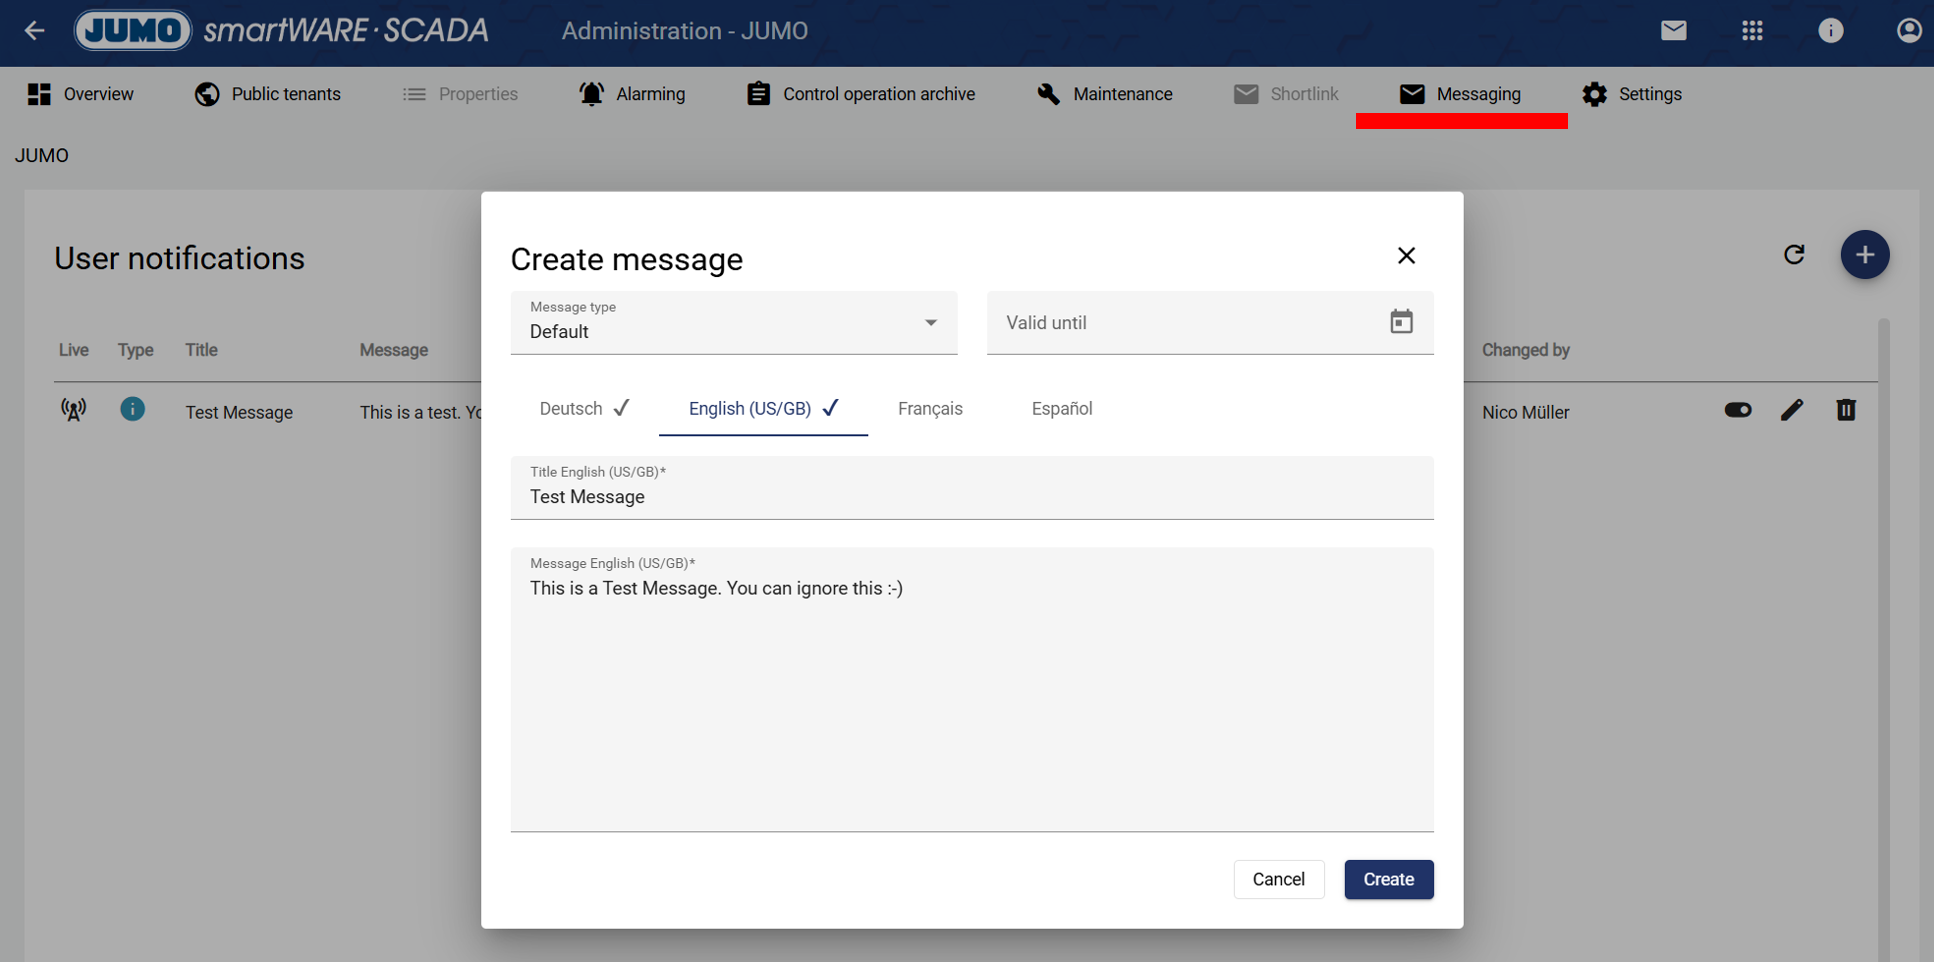1934x962 pixels.
Task: Open the user account icon
Action: pos(1908,31)
